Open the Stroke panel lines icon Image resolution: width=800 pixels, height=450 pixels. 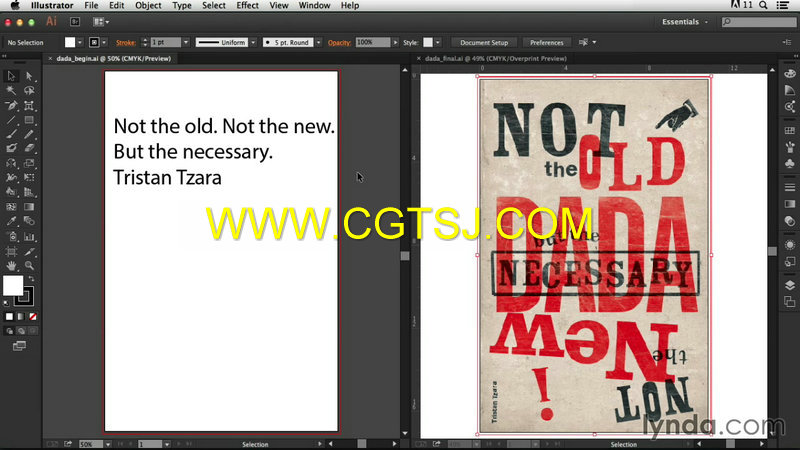790,187
